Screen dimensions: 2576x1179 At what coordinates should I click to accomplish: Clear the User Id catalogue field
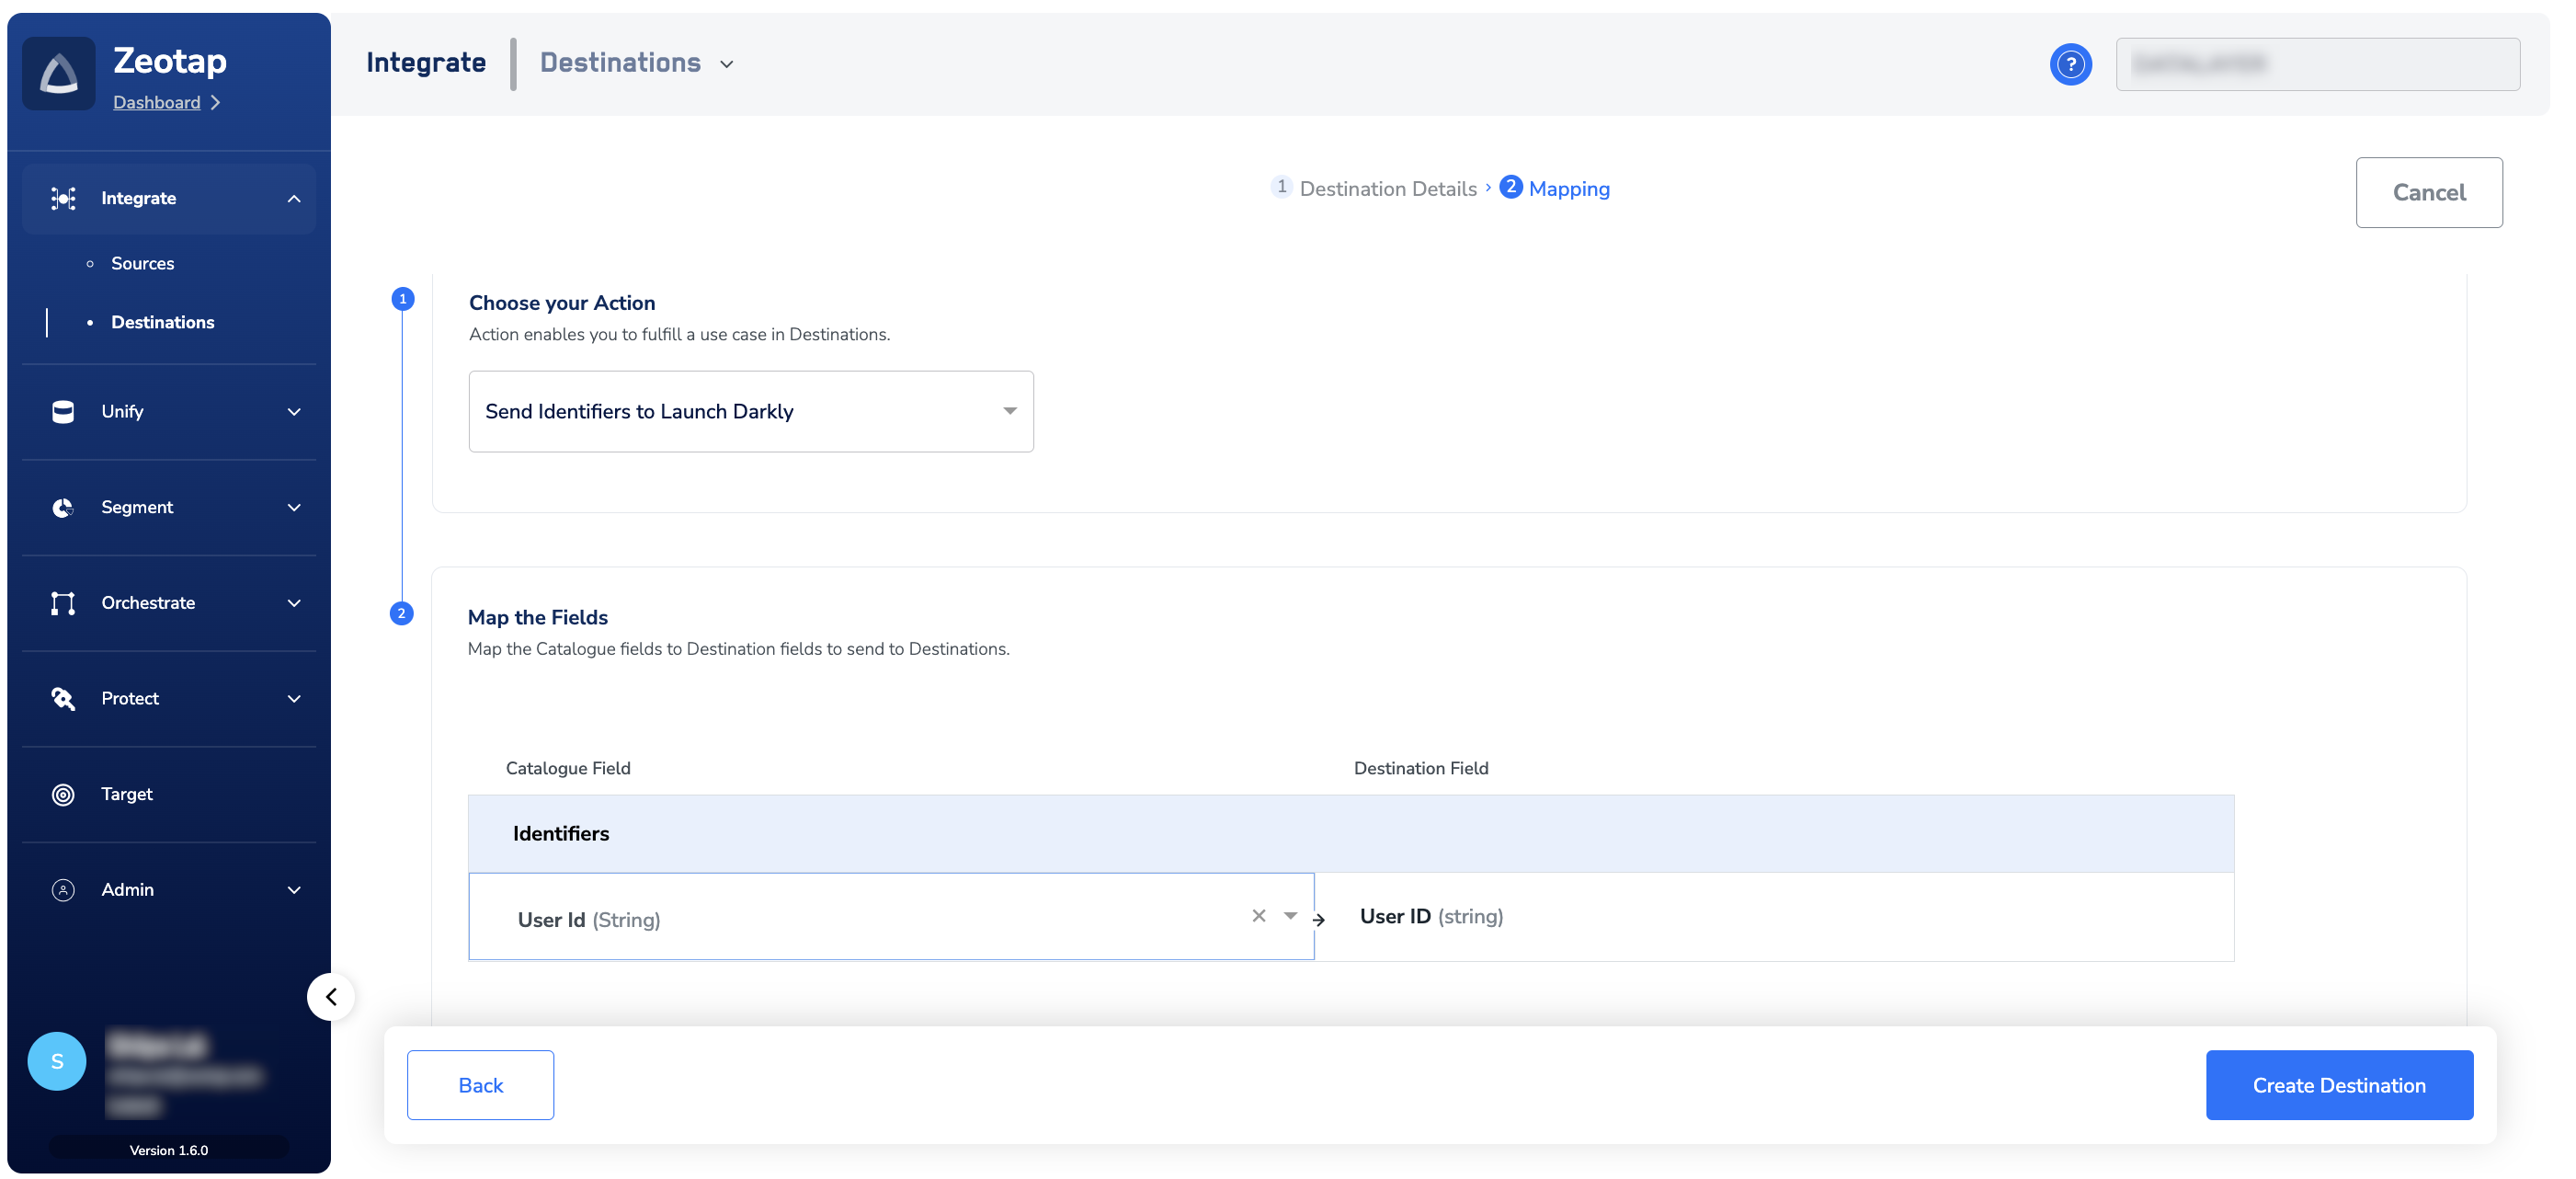(x=1258, y=916)
